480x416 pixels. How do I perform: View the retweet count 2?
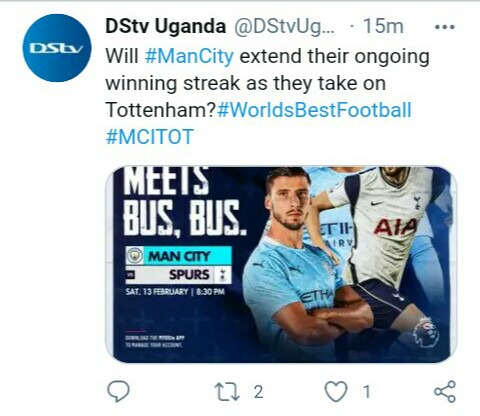258,392
